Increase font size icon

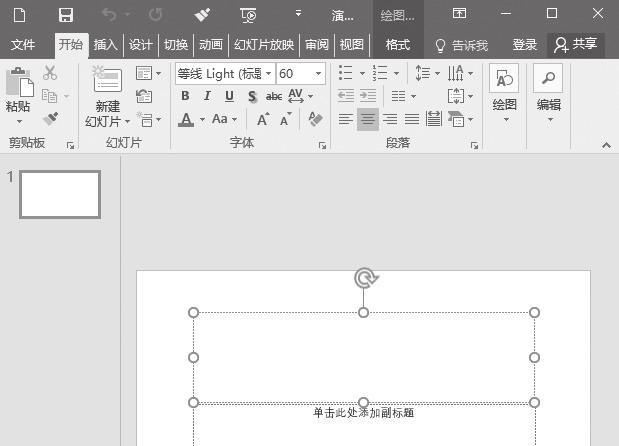coord(263,119)
